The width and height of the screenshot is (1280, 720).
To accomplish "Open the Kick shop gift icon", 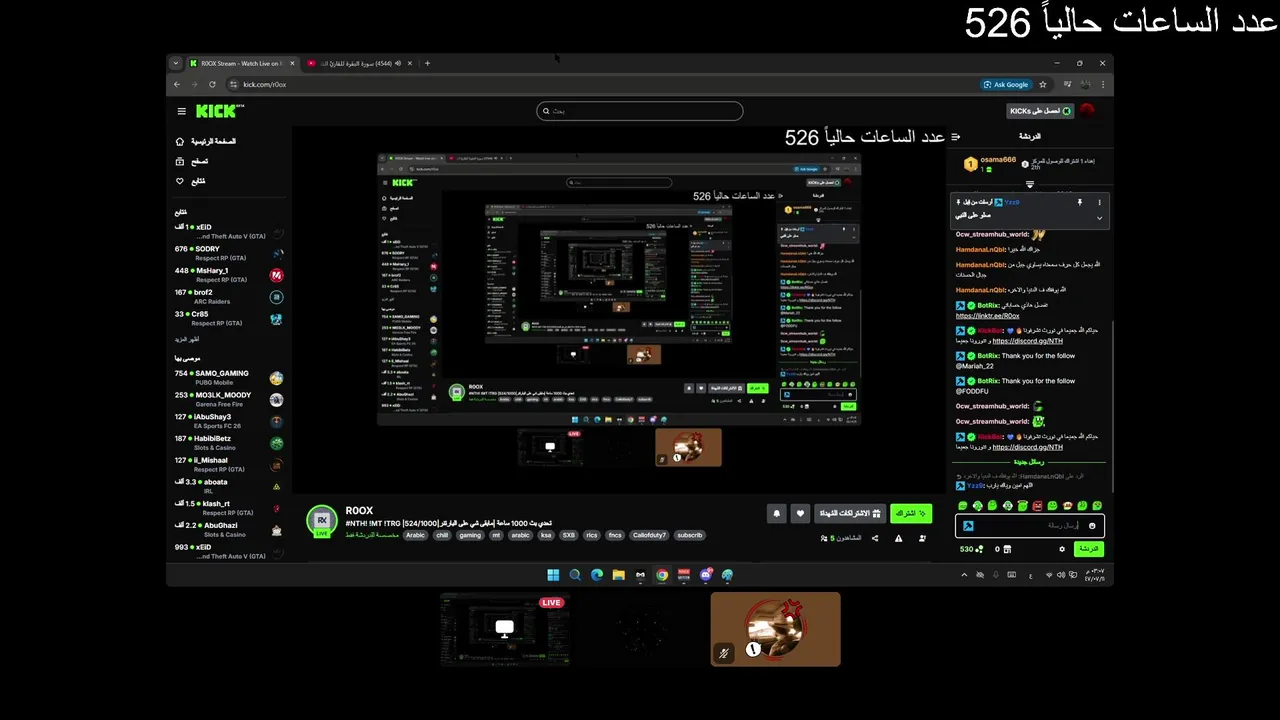I will pos(1009,549).
